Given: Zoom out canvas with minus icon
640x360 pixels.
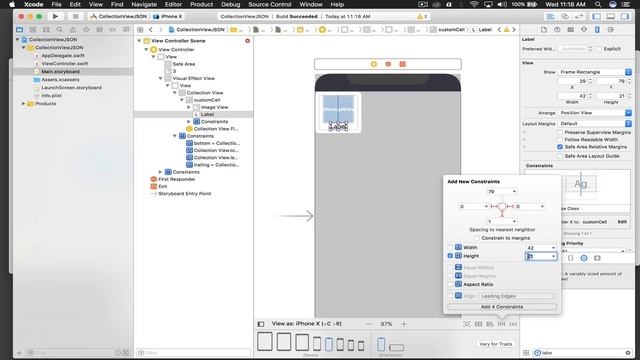Looking at the screenshot, I should pos(369,324).
